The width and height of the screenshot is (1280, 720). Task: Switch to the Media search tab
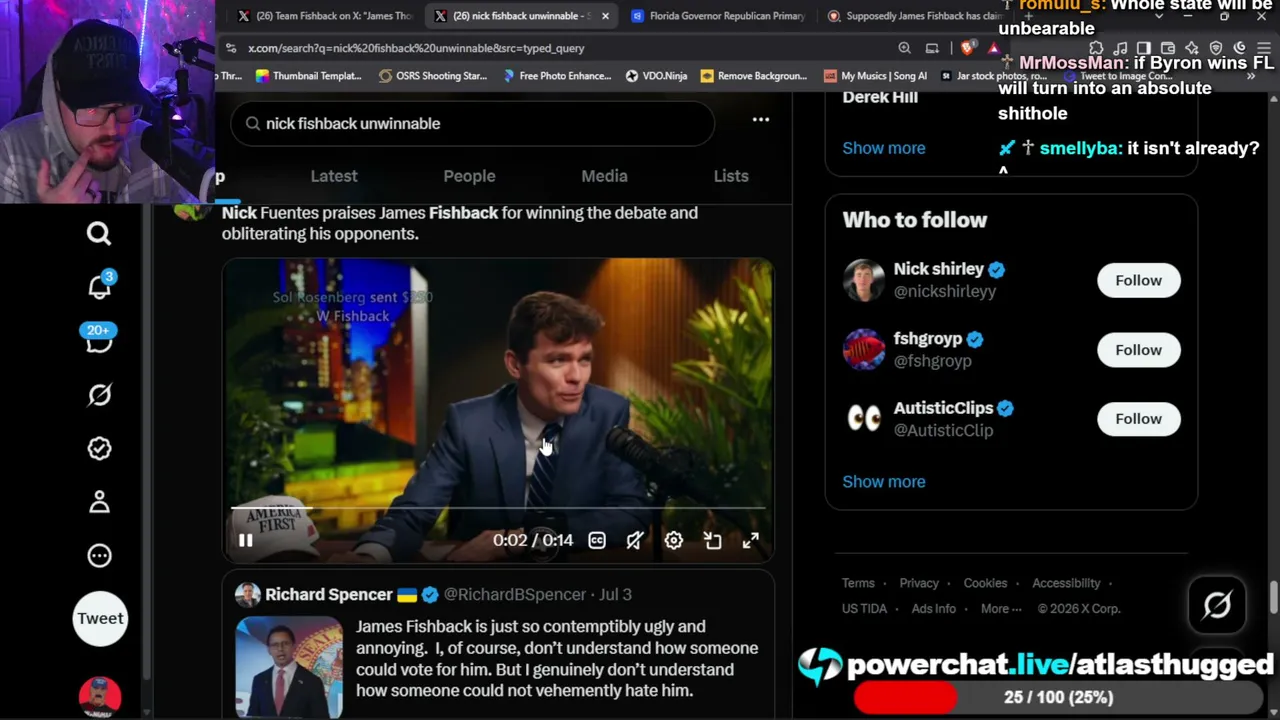tap(604, 176)
